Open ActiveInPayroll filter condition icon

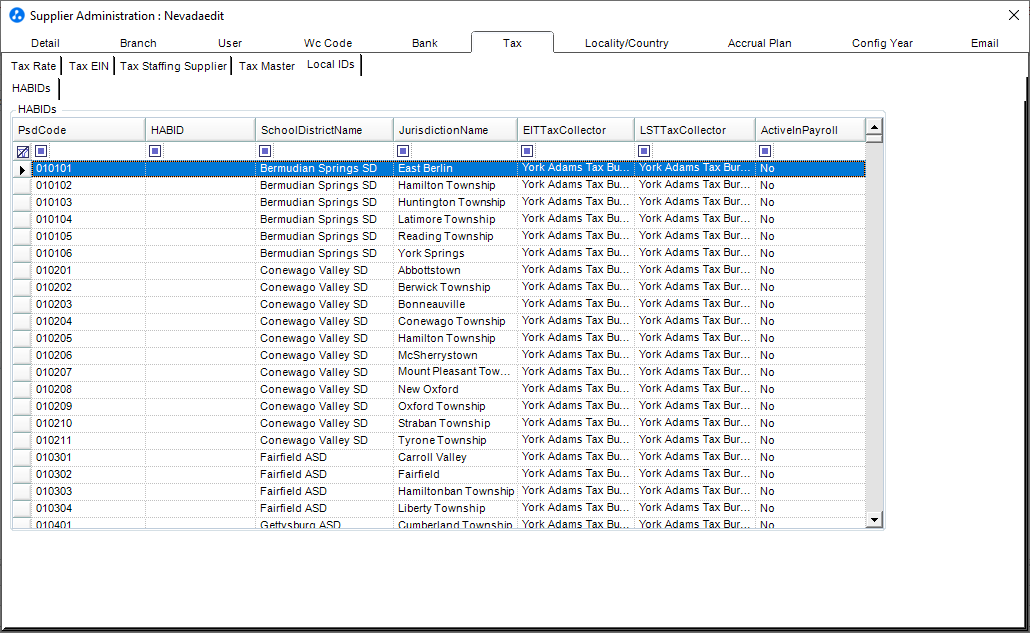[x=765, y=151]
